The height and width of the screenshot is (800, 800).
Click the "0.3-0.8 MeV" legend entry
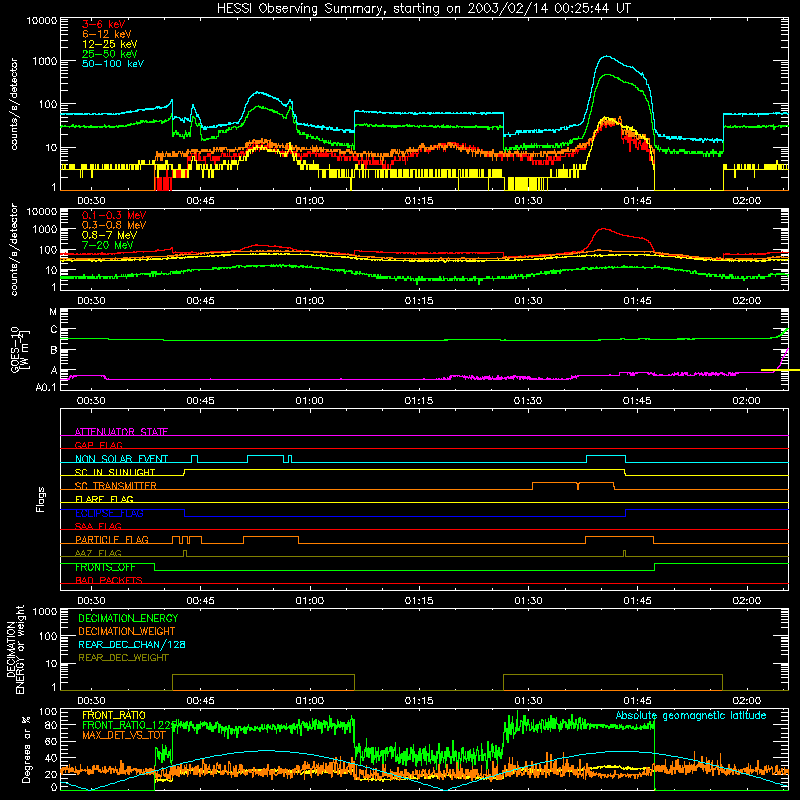(114, 225)
